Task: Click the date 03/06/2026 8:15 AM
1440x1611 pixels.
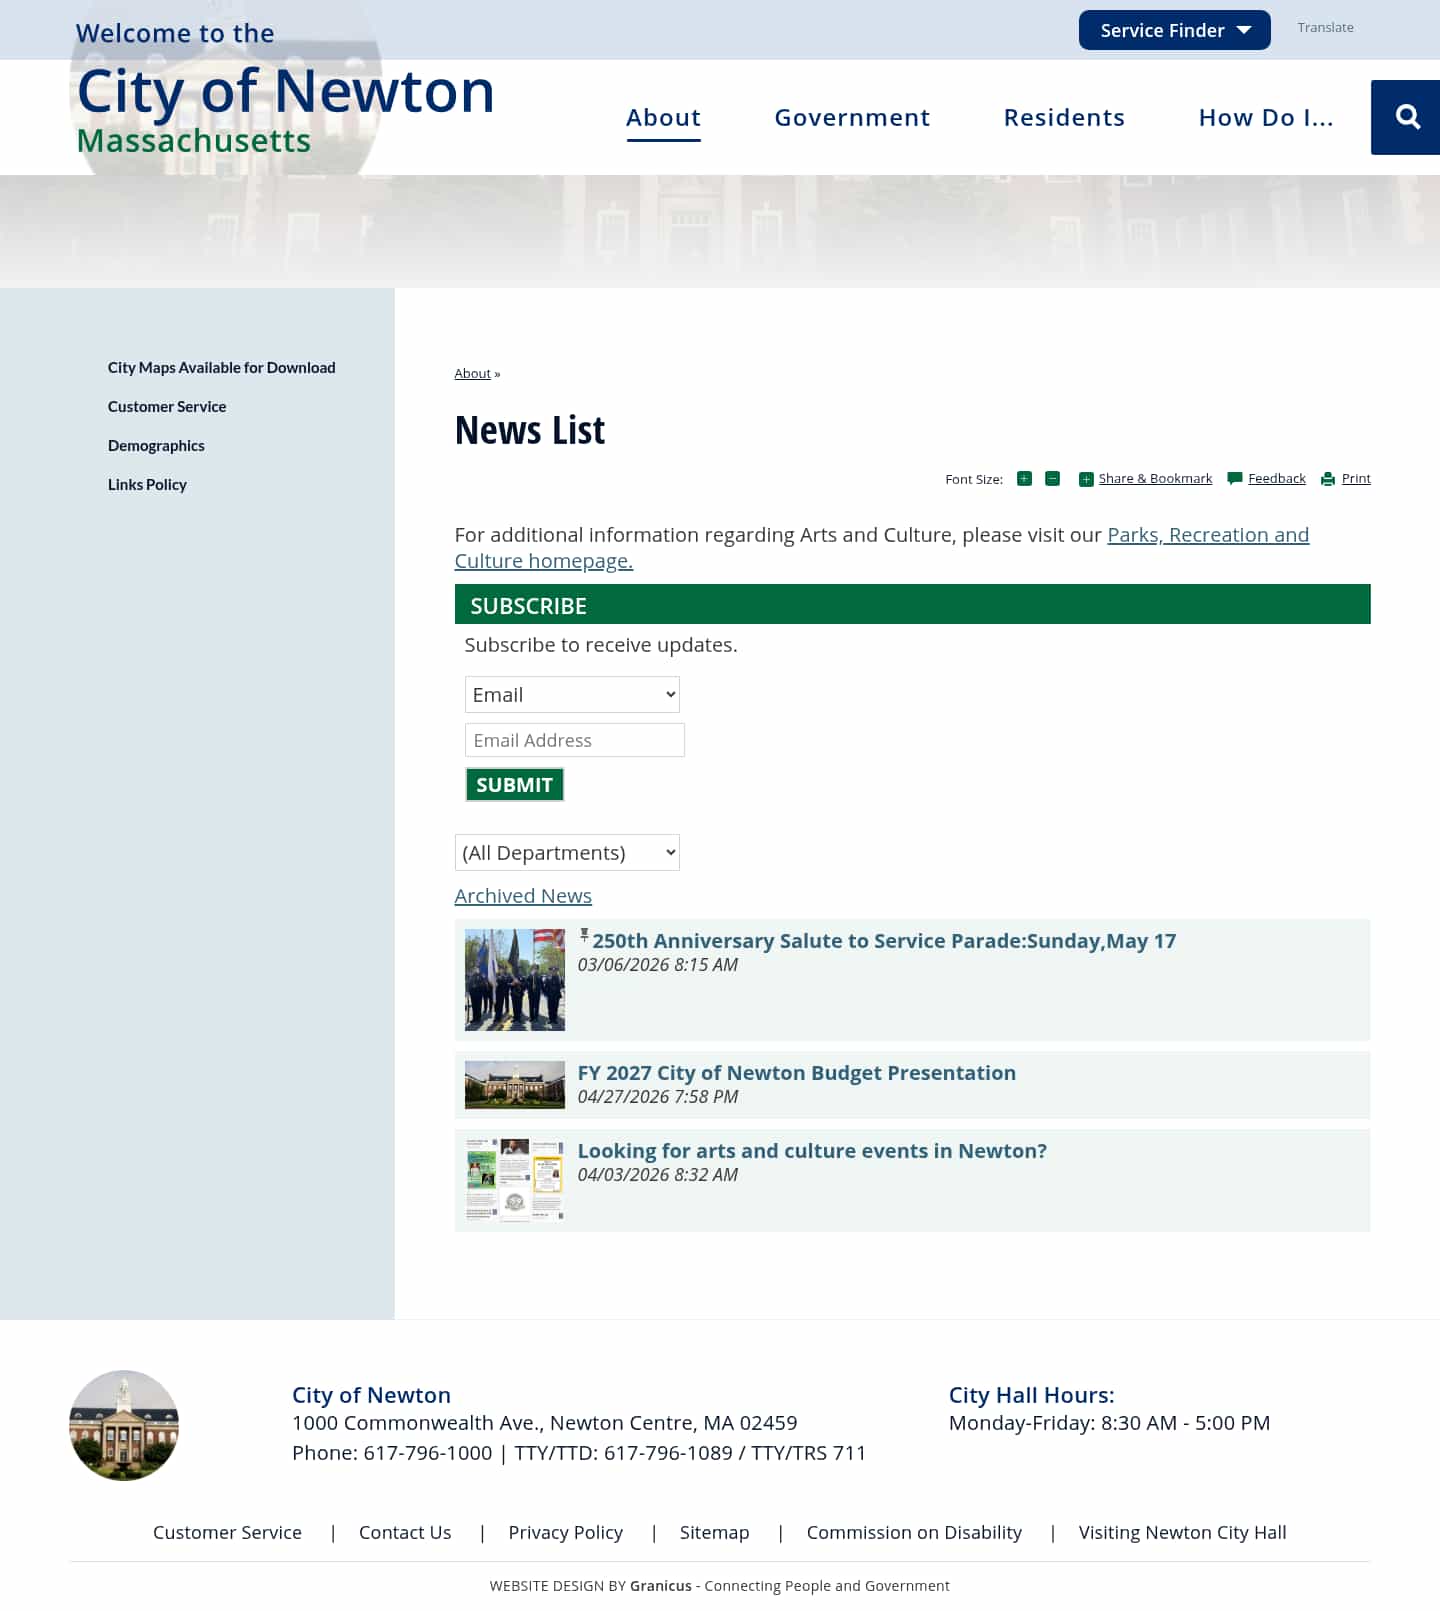Action: pyautogui.click(x=658, y=965)
